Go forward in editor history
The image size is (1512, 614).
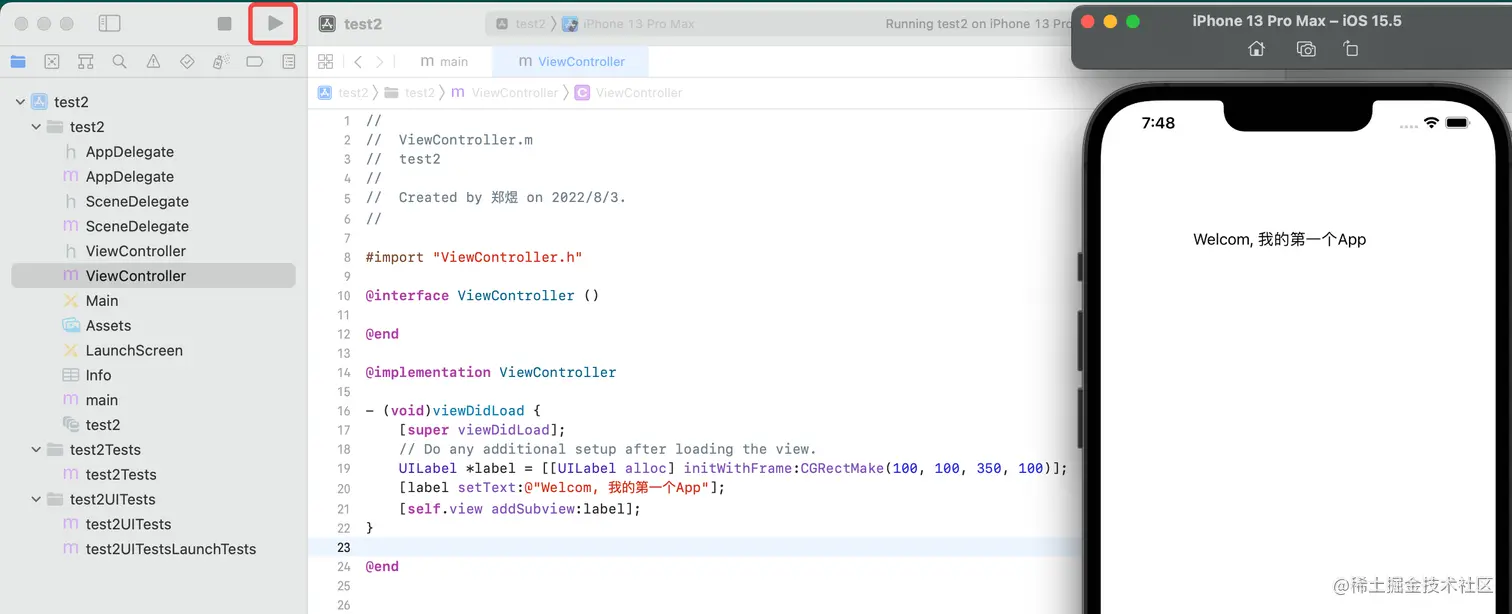pos(380,62)
